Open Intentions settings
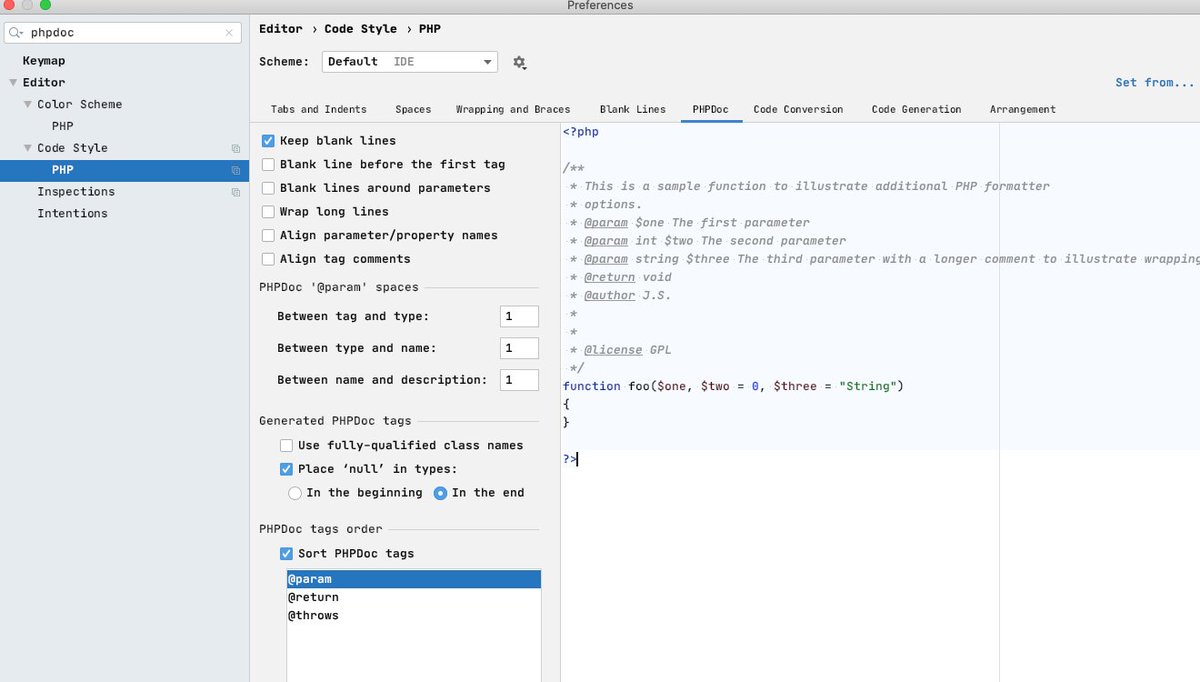Screen dimensions: 1200x682 point(72,214)
